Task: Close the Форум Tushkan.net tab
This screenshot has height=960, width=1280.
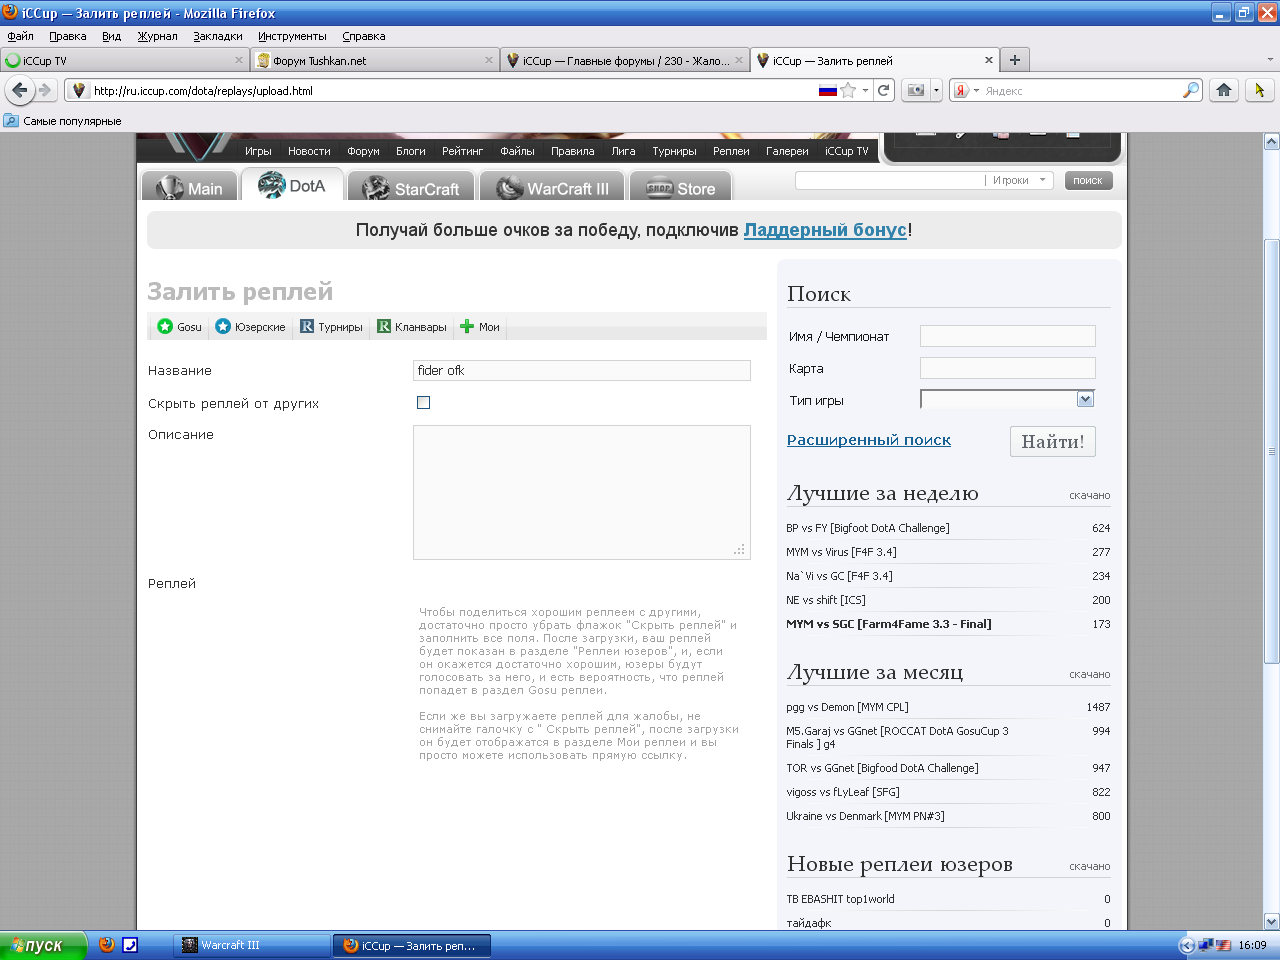Action: coord(489,60)
